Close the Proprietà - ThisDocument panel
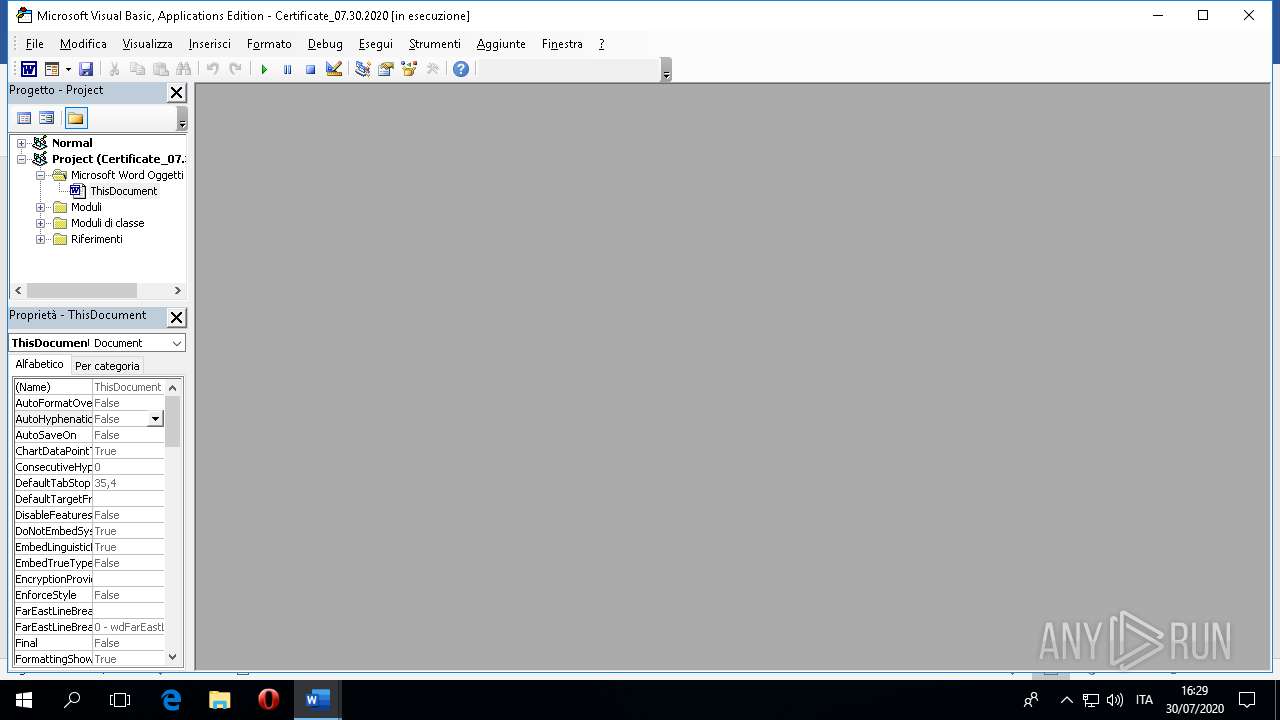The height and width of the screenshot is (720, 1280). [x=176, y=317]
